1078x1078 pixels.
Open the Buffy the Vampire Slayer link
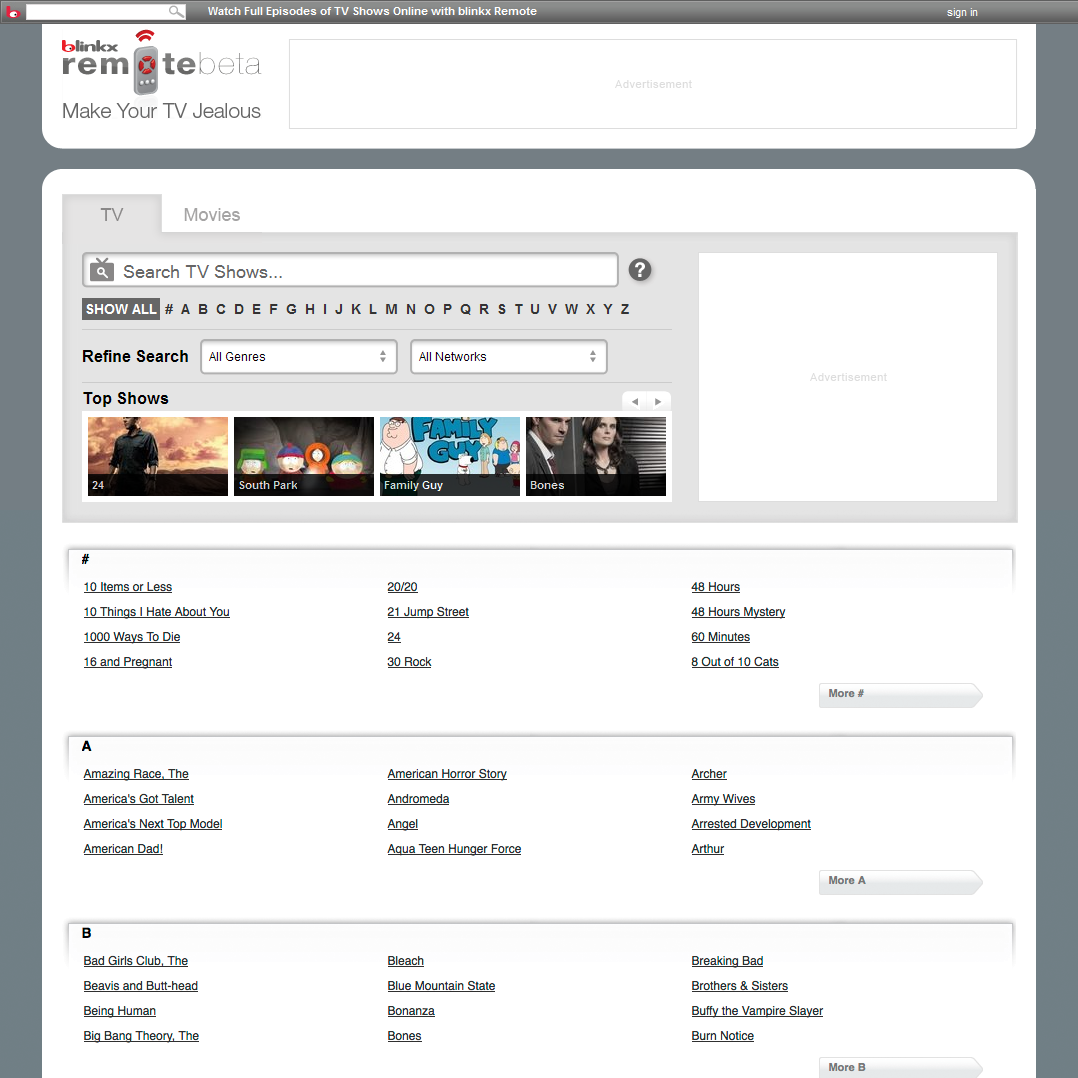tap(757, 1011)
